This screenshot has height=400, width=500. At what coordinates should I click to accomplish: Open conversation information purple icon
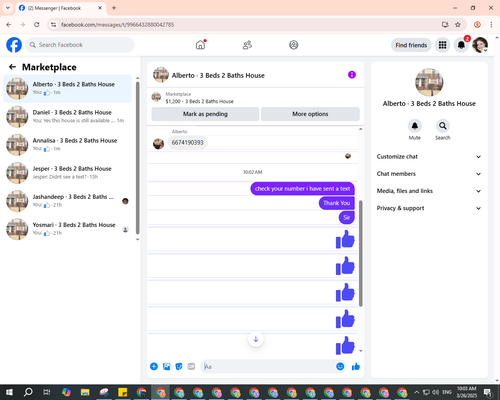pyautogui.click(x=352, y=75)
